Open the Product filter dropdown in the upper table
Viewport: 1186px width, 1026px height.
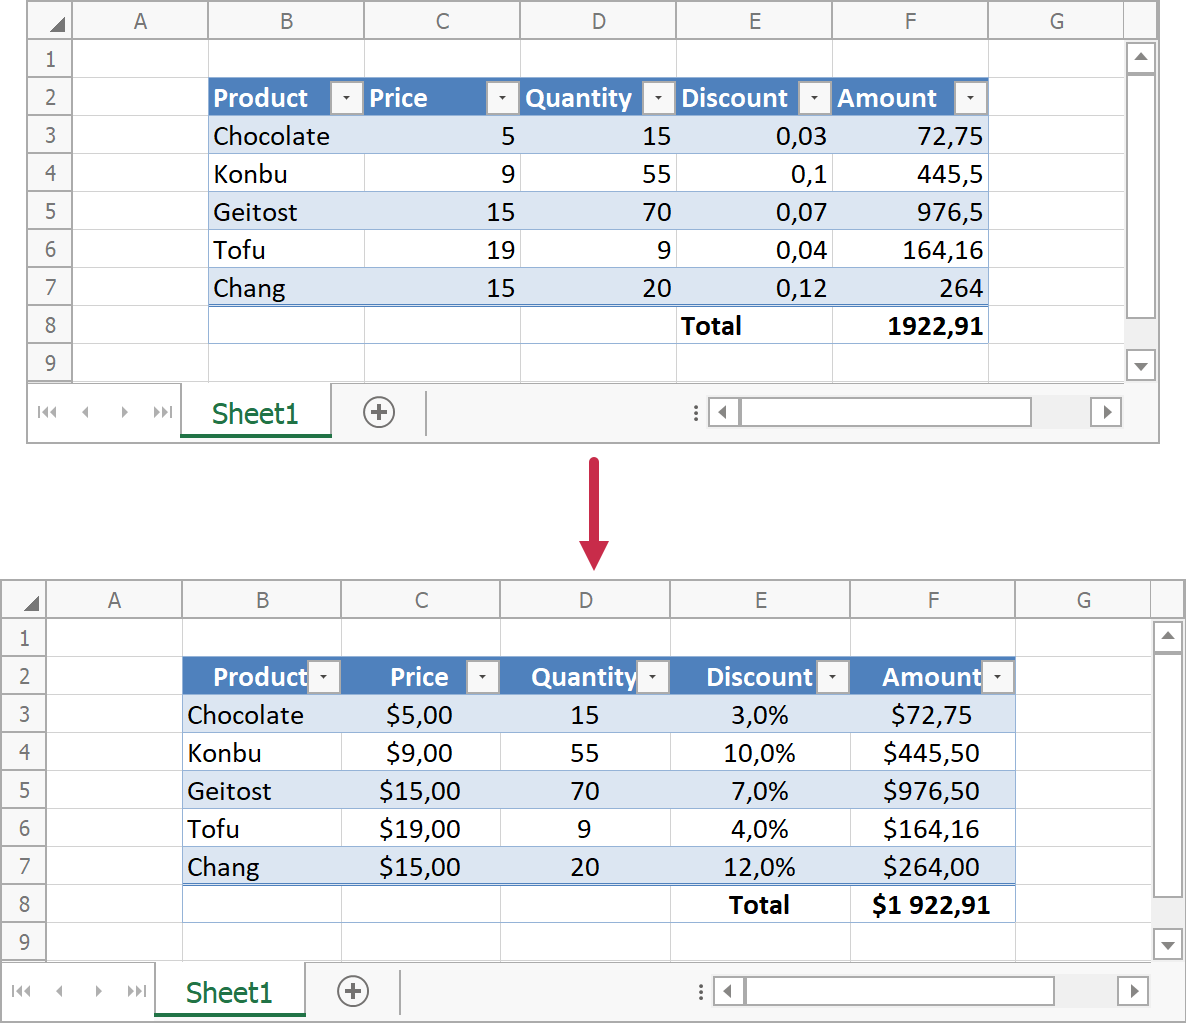point(346,98)
